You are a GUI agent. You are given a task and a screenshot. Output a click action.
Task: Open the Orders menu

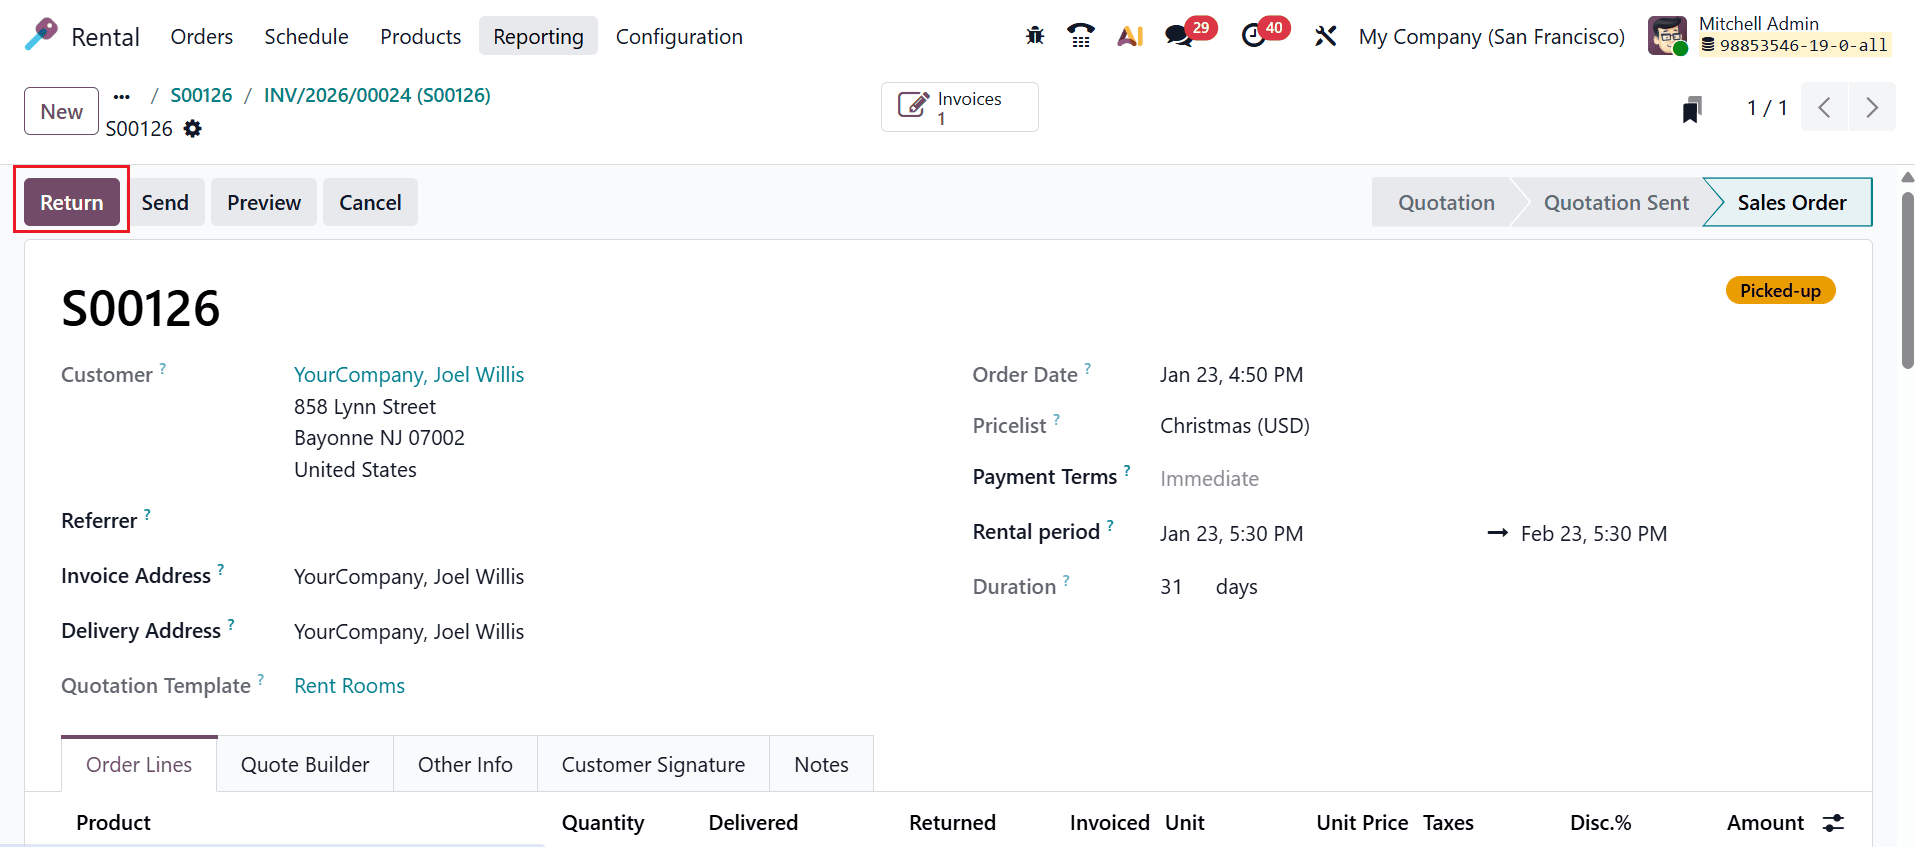(202, 36)
